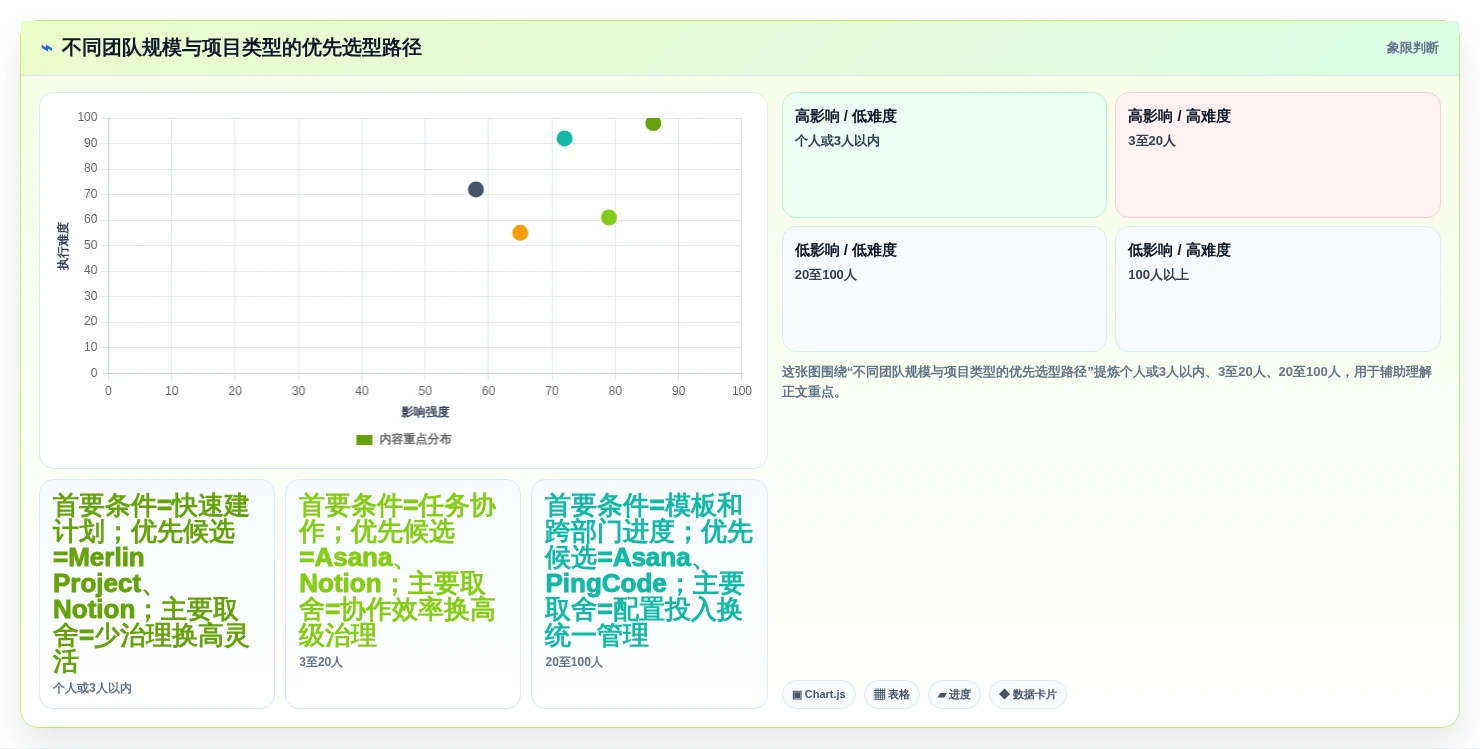
Task: Toggle the 内容重点分布 legend item
Action: click(403, 439)
